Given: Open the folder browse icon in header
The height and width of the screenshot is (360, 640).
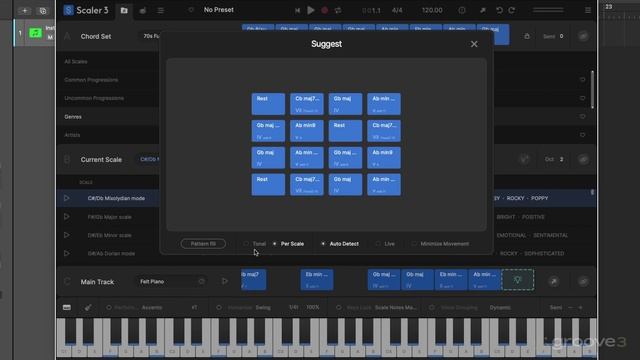Looking at the screenshot, I should [124, 10].
